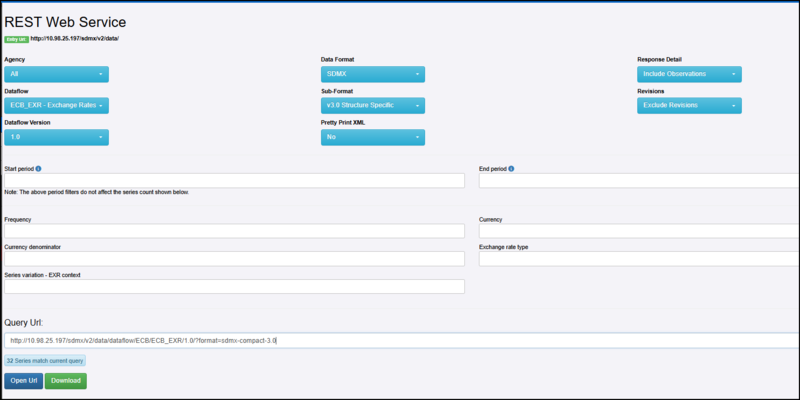Expand the Sub-Format v3.0 Structure Specific dropdown
The width and height of the screenshot is (800, 400).
click(373, 105)
